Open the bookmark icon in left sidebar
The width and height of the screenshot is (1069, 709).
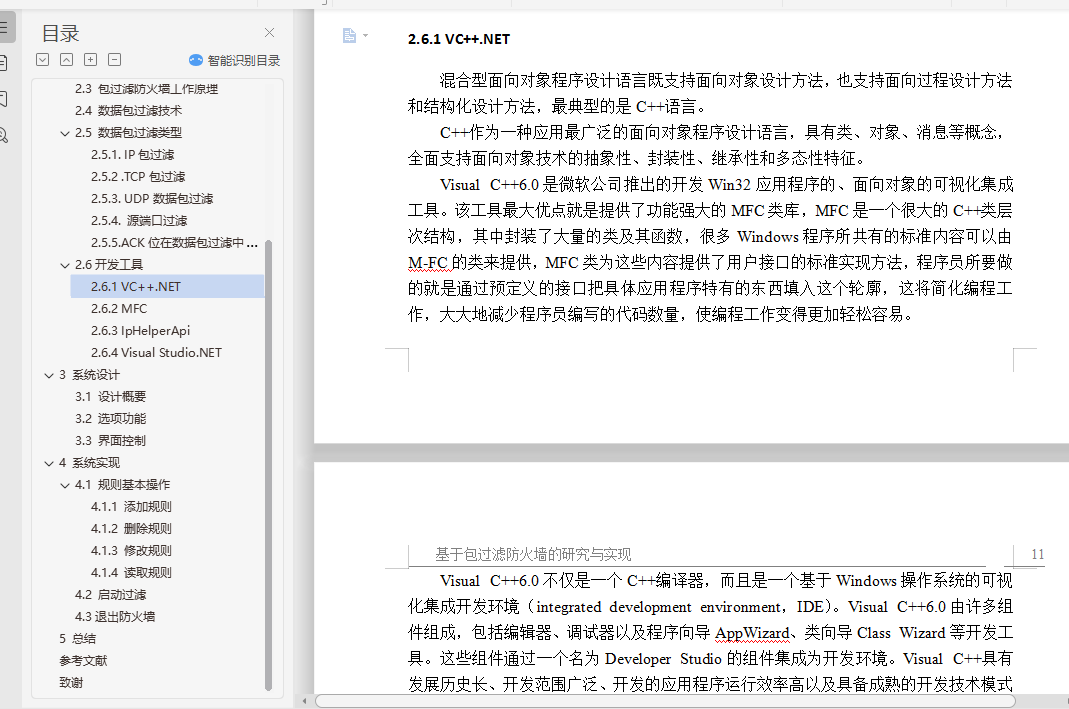[3, 99]
